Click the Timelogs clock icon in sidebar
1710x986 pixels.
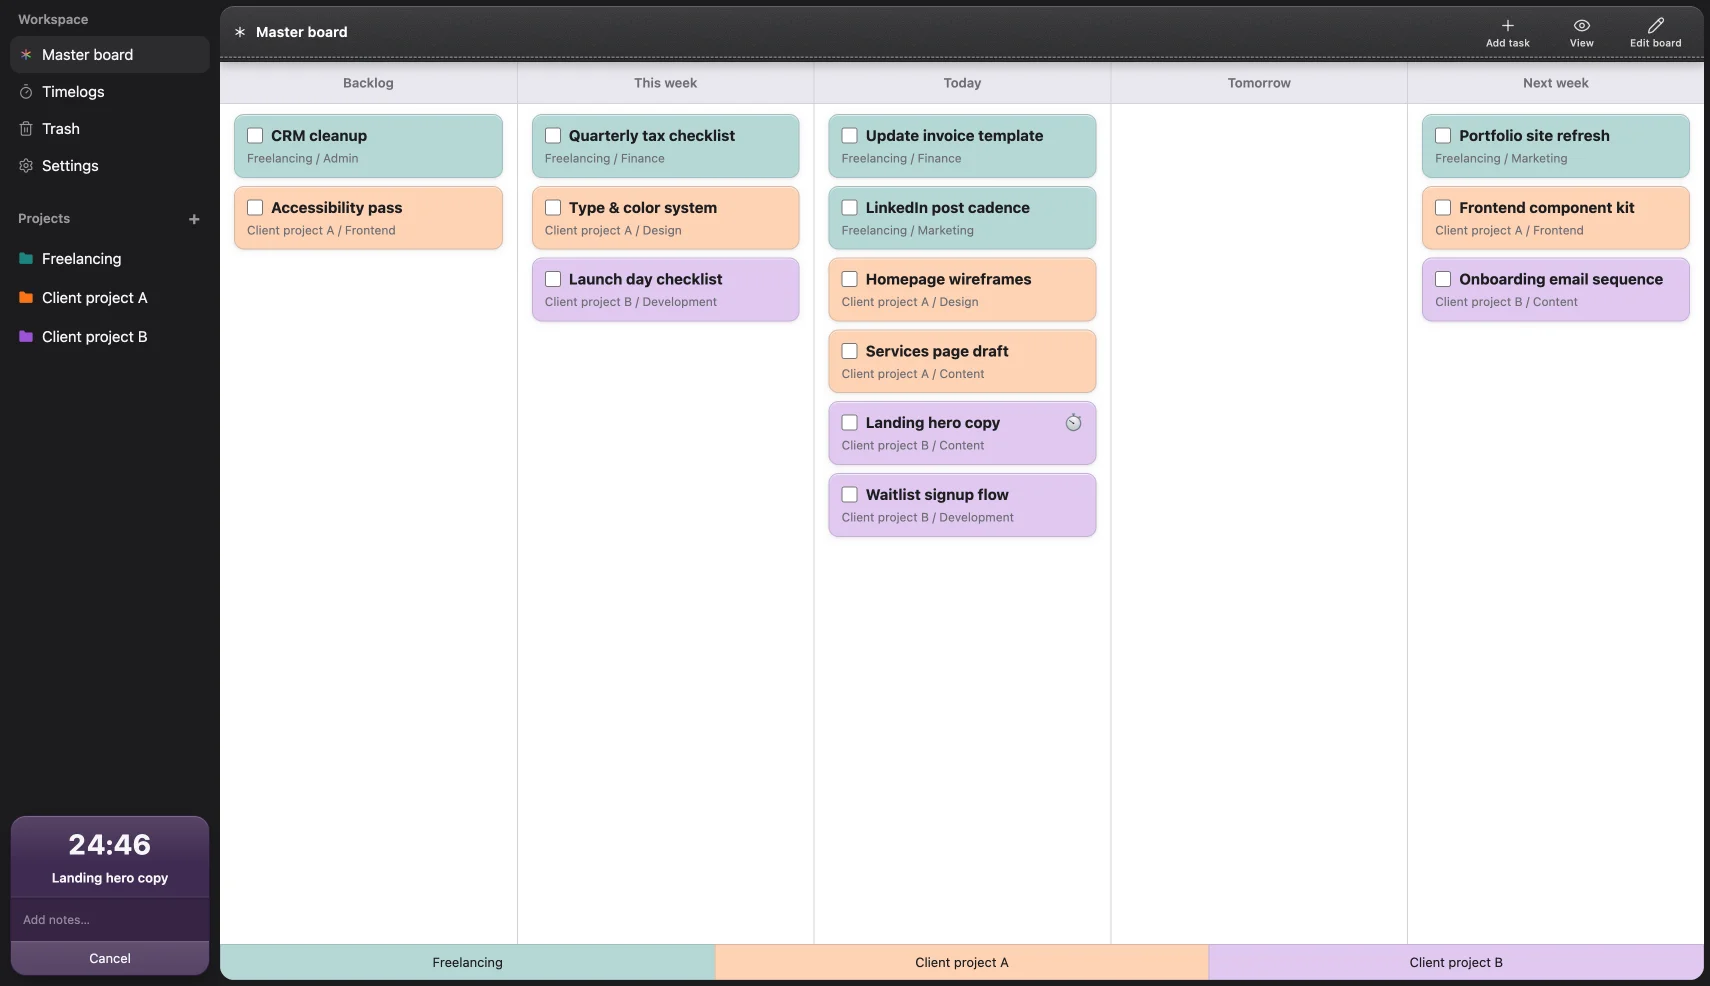click(26, 92)
